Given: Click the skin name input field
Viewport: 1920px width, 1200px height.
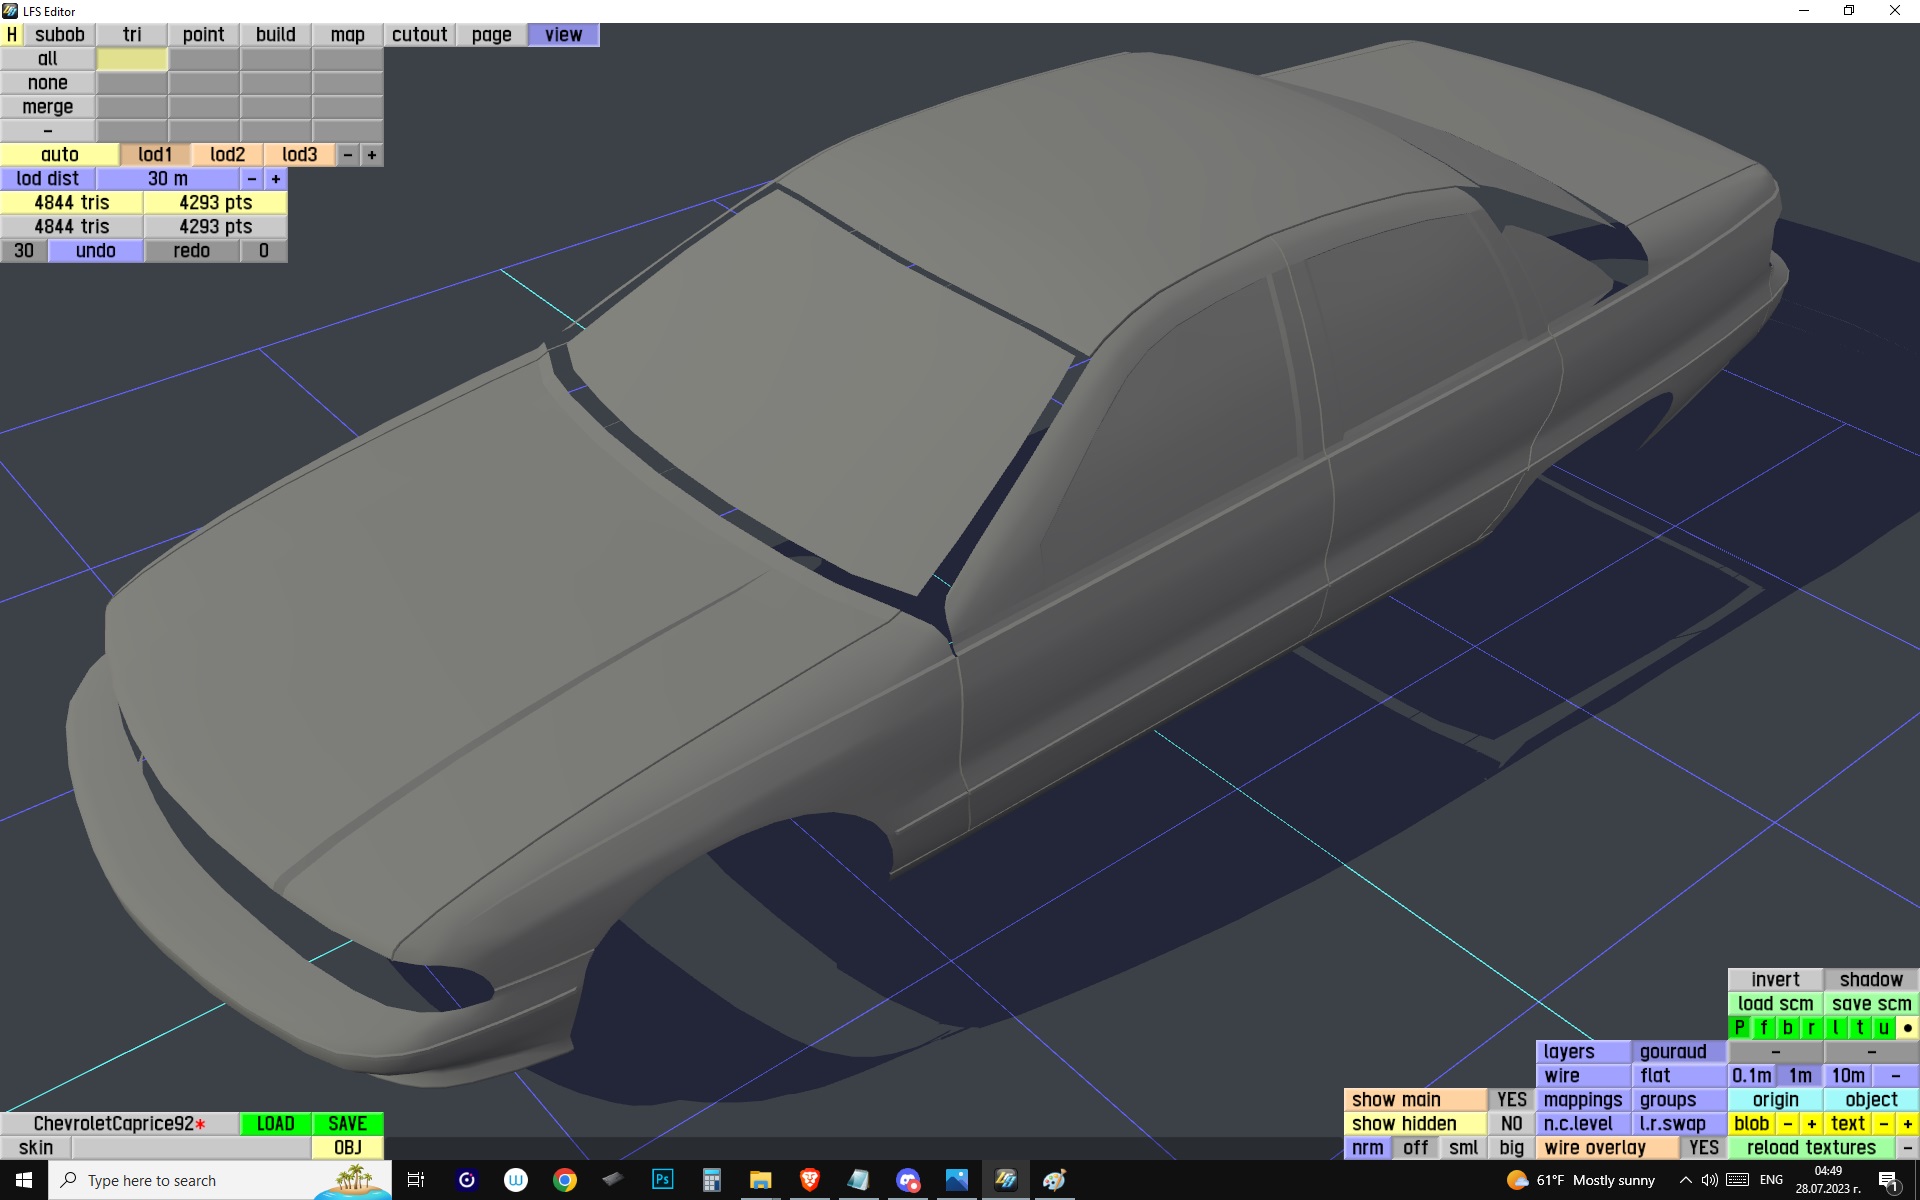Looking at the screenshot, I should [190, 1148].
